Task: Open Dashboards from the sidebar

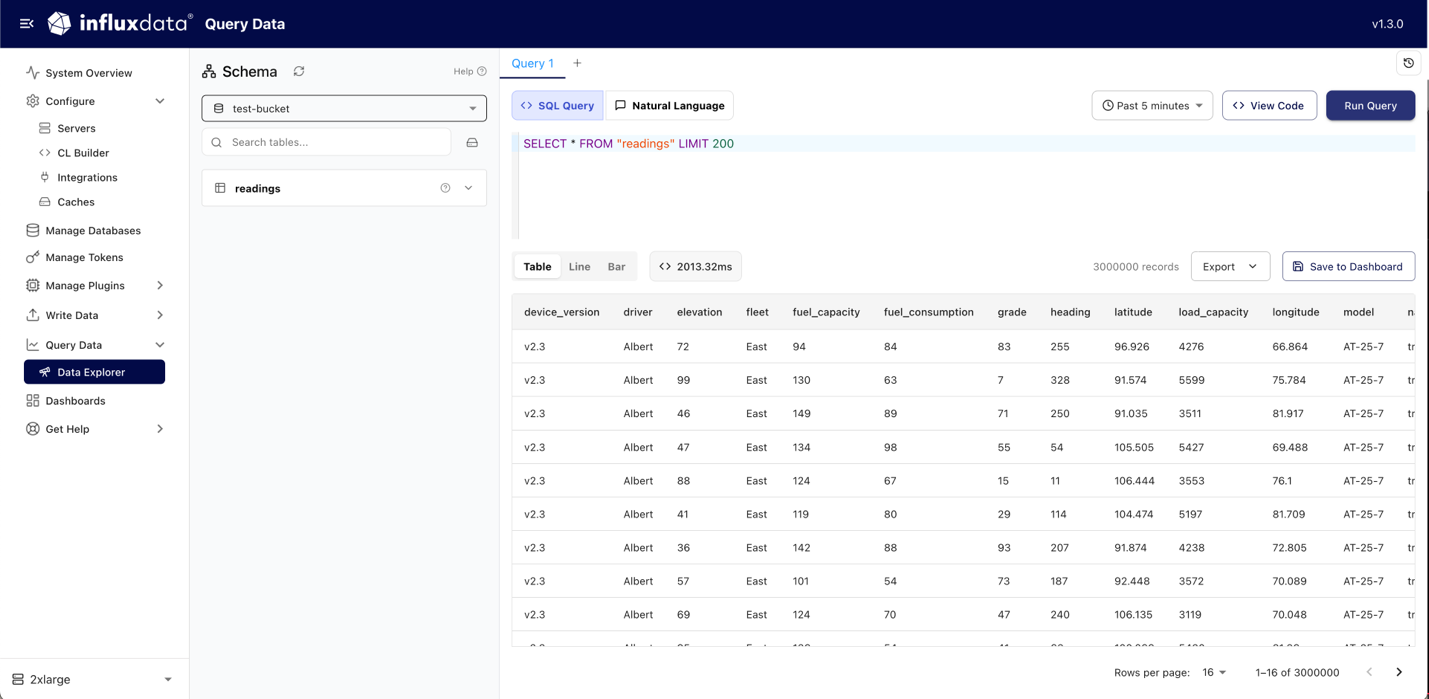Action: tap(75, 401)
